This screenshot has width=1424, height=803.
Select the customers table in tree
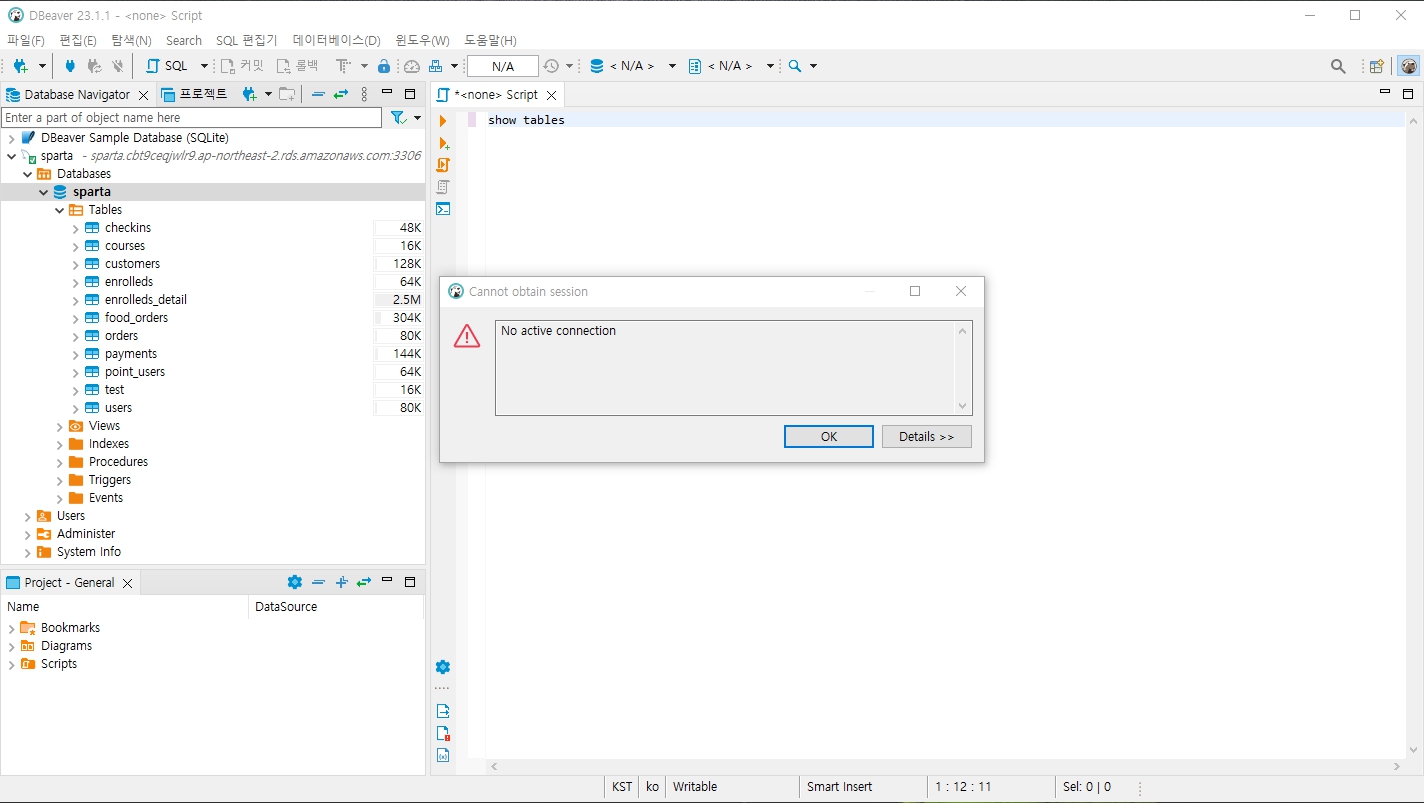[132, 264]
